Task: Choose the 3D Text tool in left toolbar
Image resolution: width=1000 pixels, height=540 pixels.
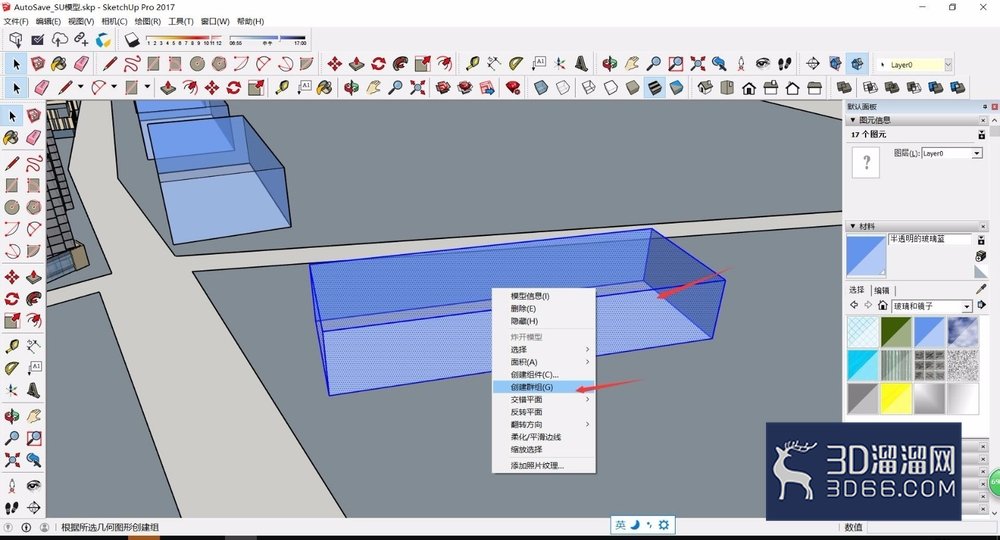Action: [x=33, y=390]
